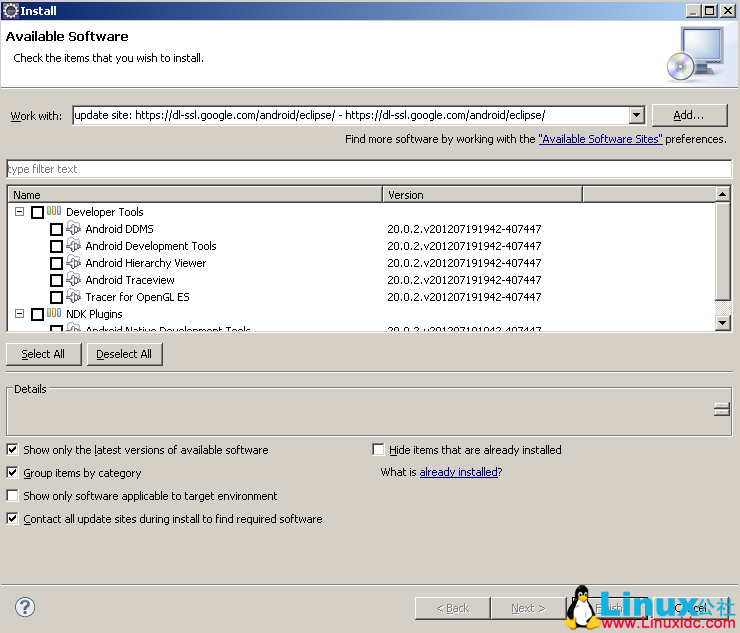Click the Add... button
Screen dimensions: 740x633
pyautogui.click(x=689, y=115)
